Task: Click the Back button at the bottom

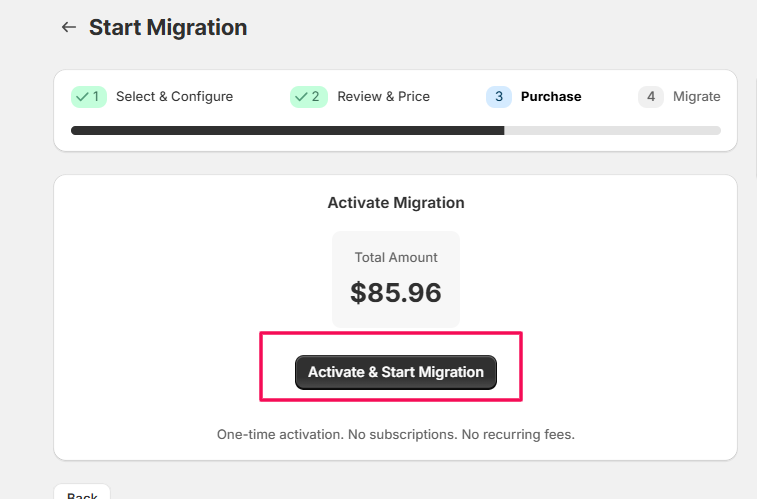Action: click(x=82, y=494)
